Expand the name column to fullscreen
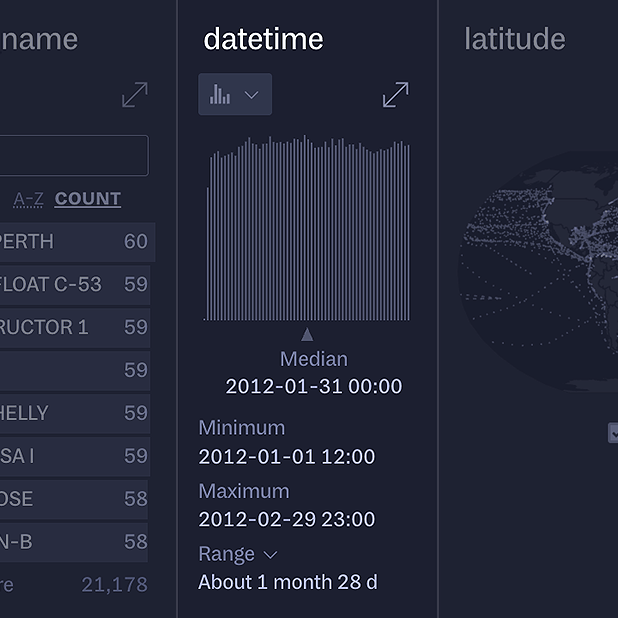Screen dimensions: 618x618 135,95
